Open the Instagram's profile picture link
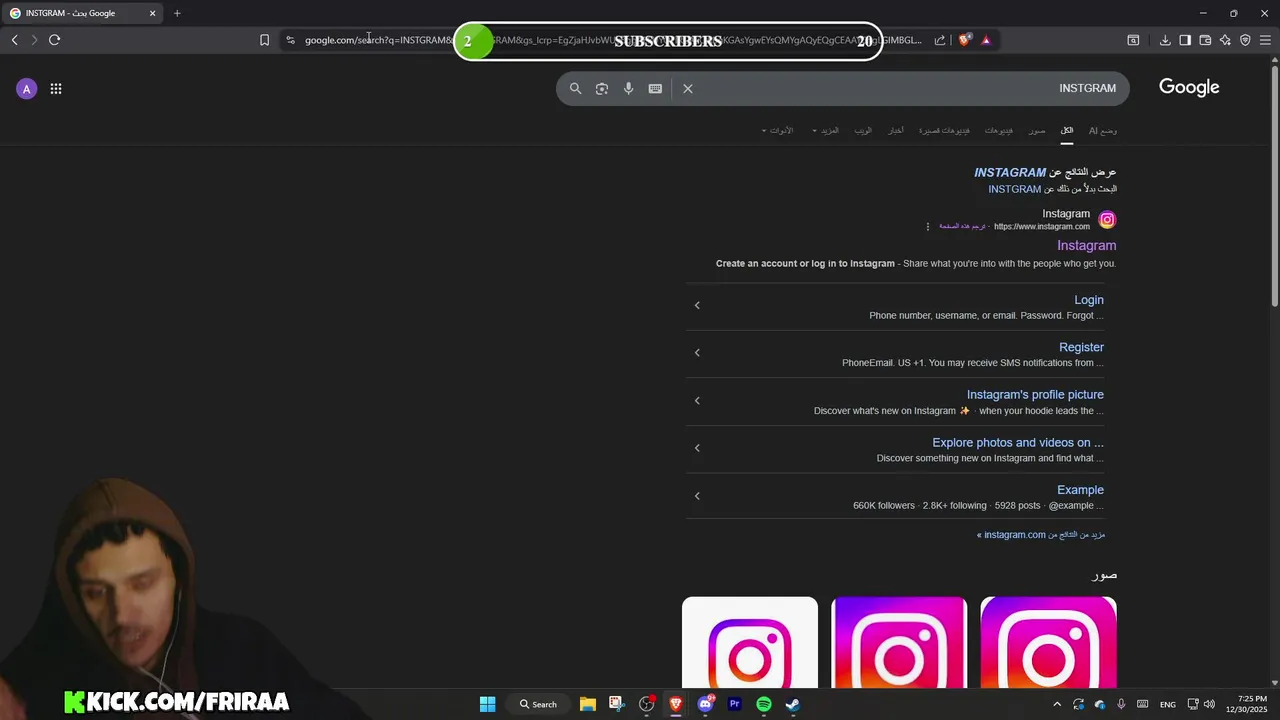The width and height of the screenshot is (1280, 720). point(1035,395)
